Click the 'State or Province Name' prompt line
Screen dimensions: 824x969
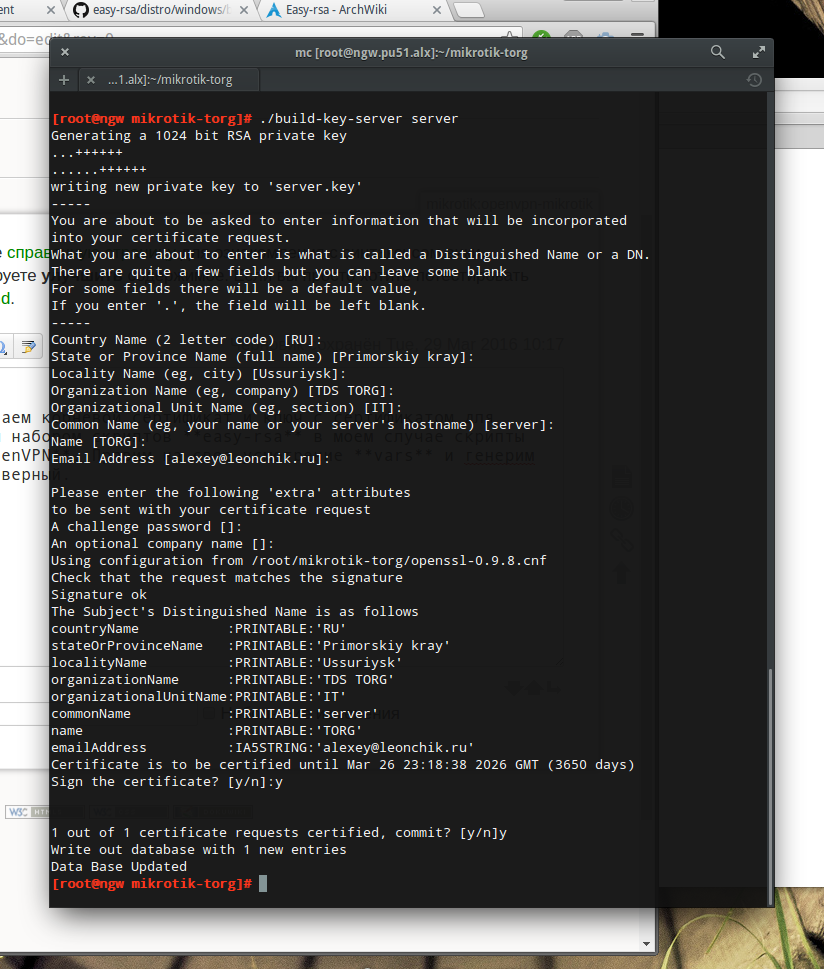tap(263, 357)
